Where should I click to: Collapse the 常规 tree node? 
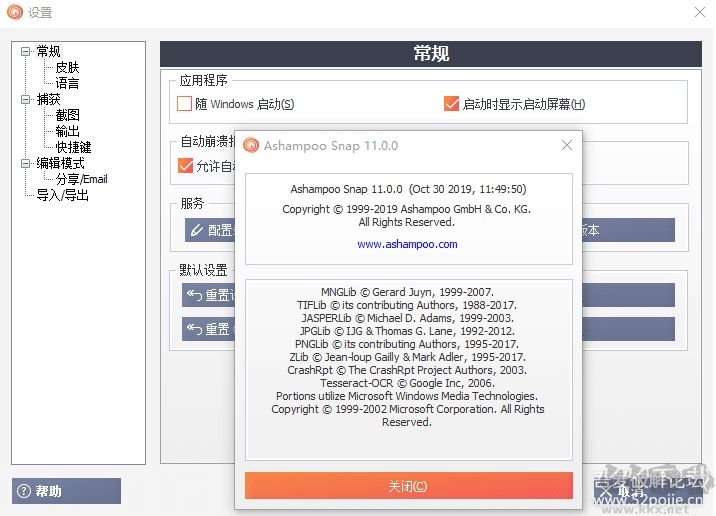[x=25, y=52]
